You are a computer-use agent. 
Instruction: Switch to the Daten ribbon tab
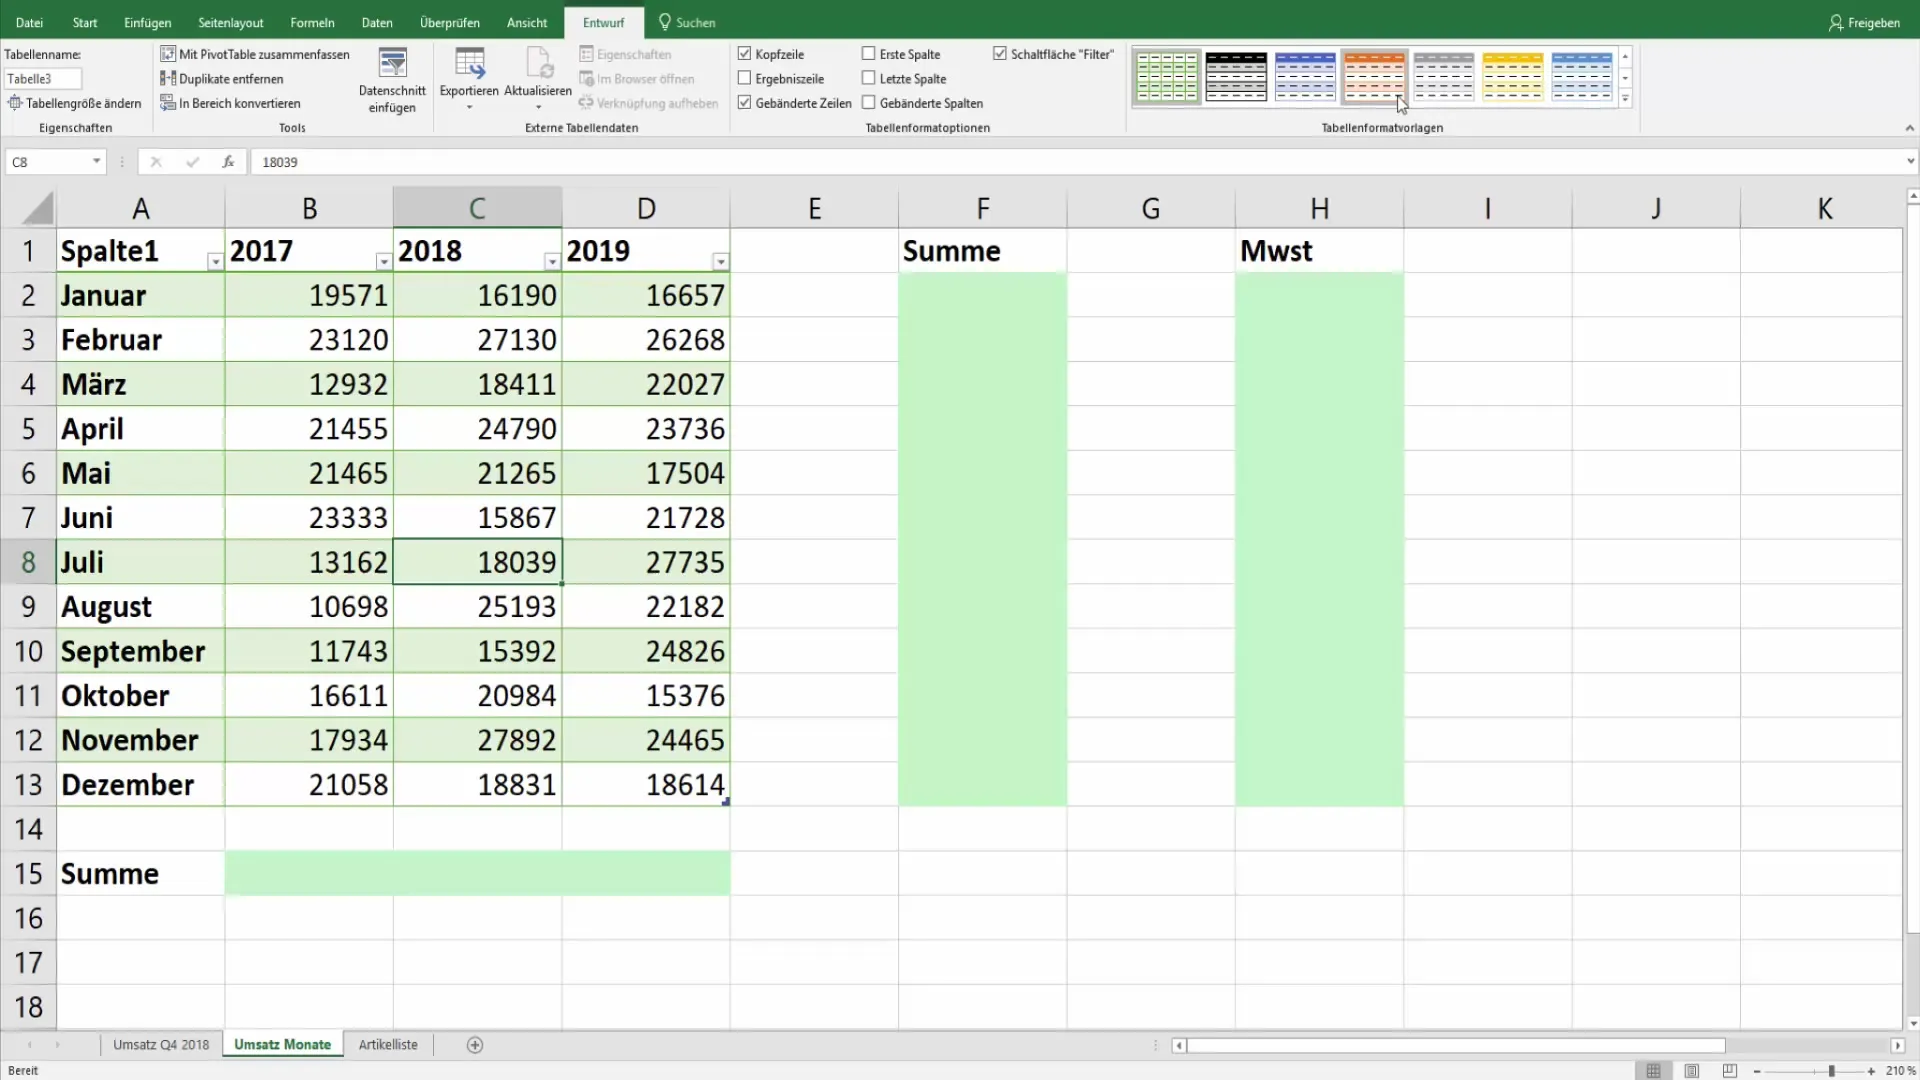tap(377, 22)
